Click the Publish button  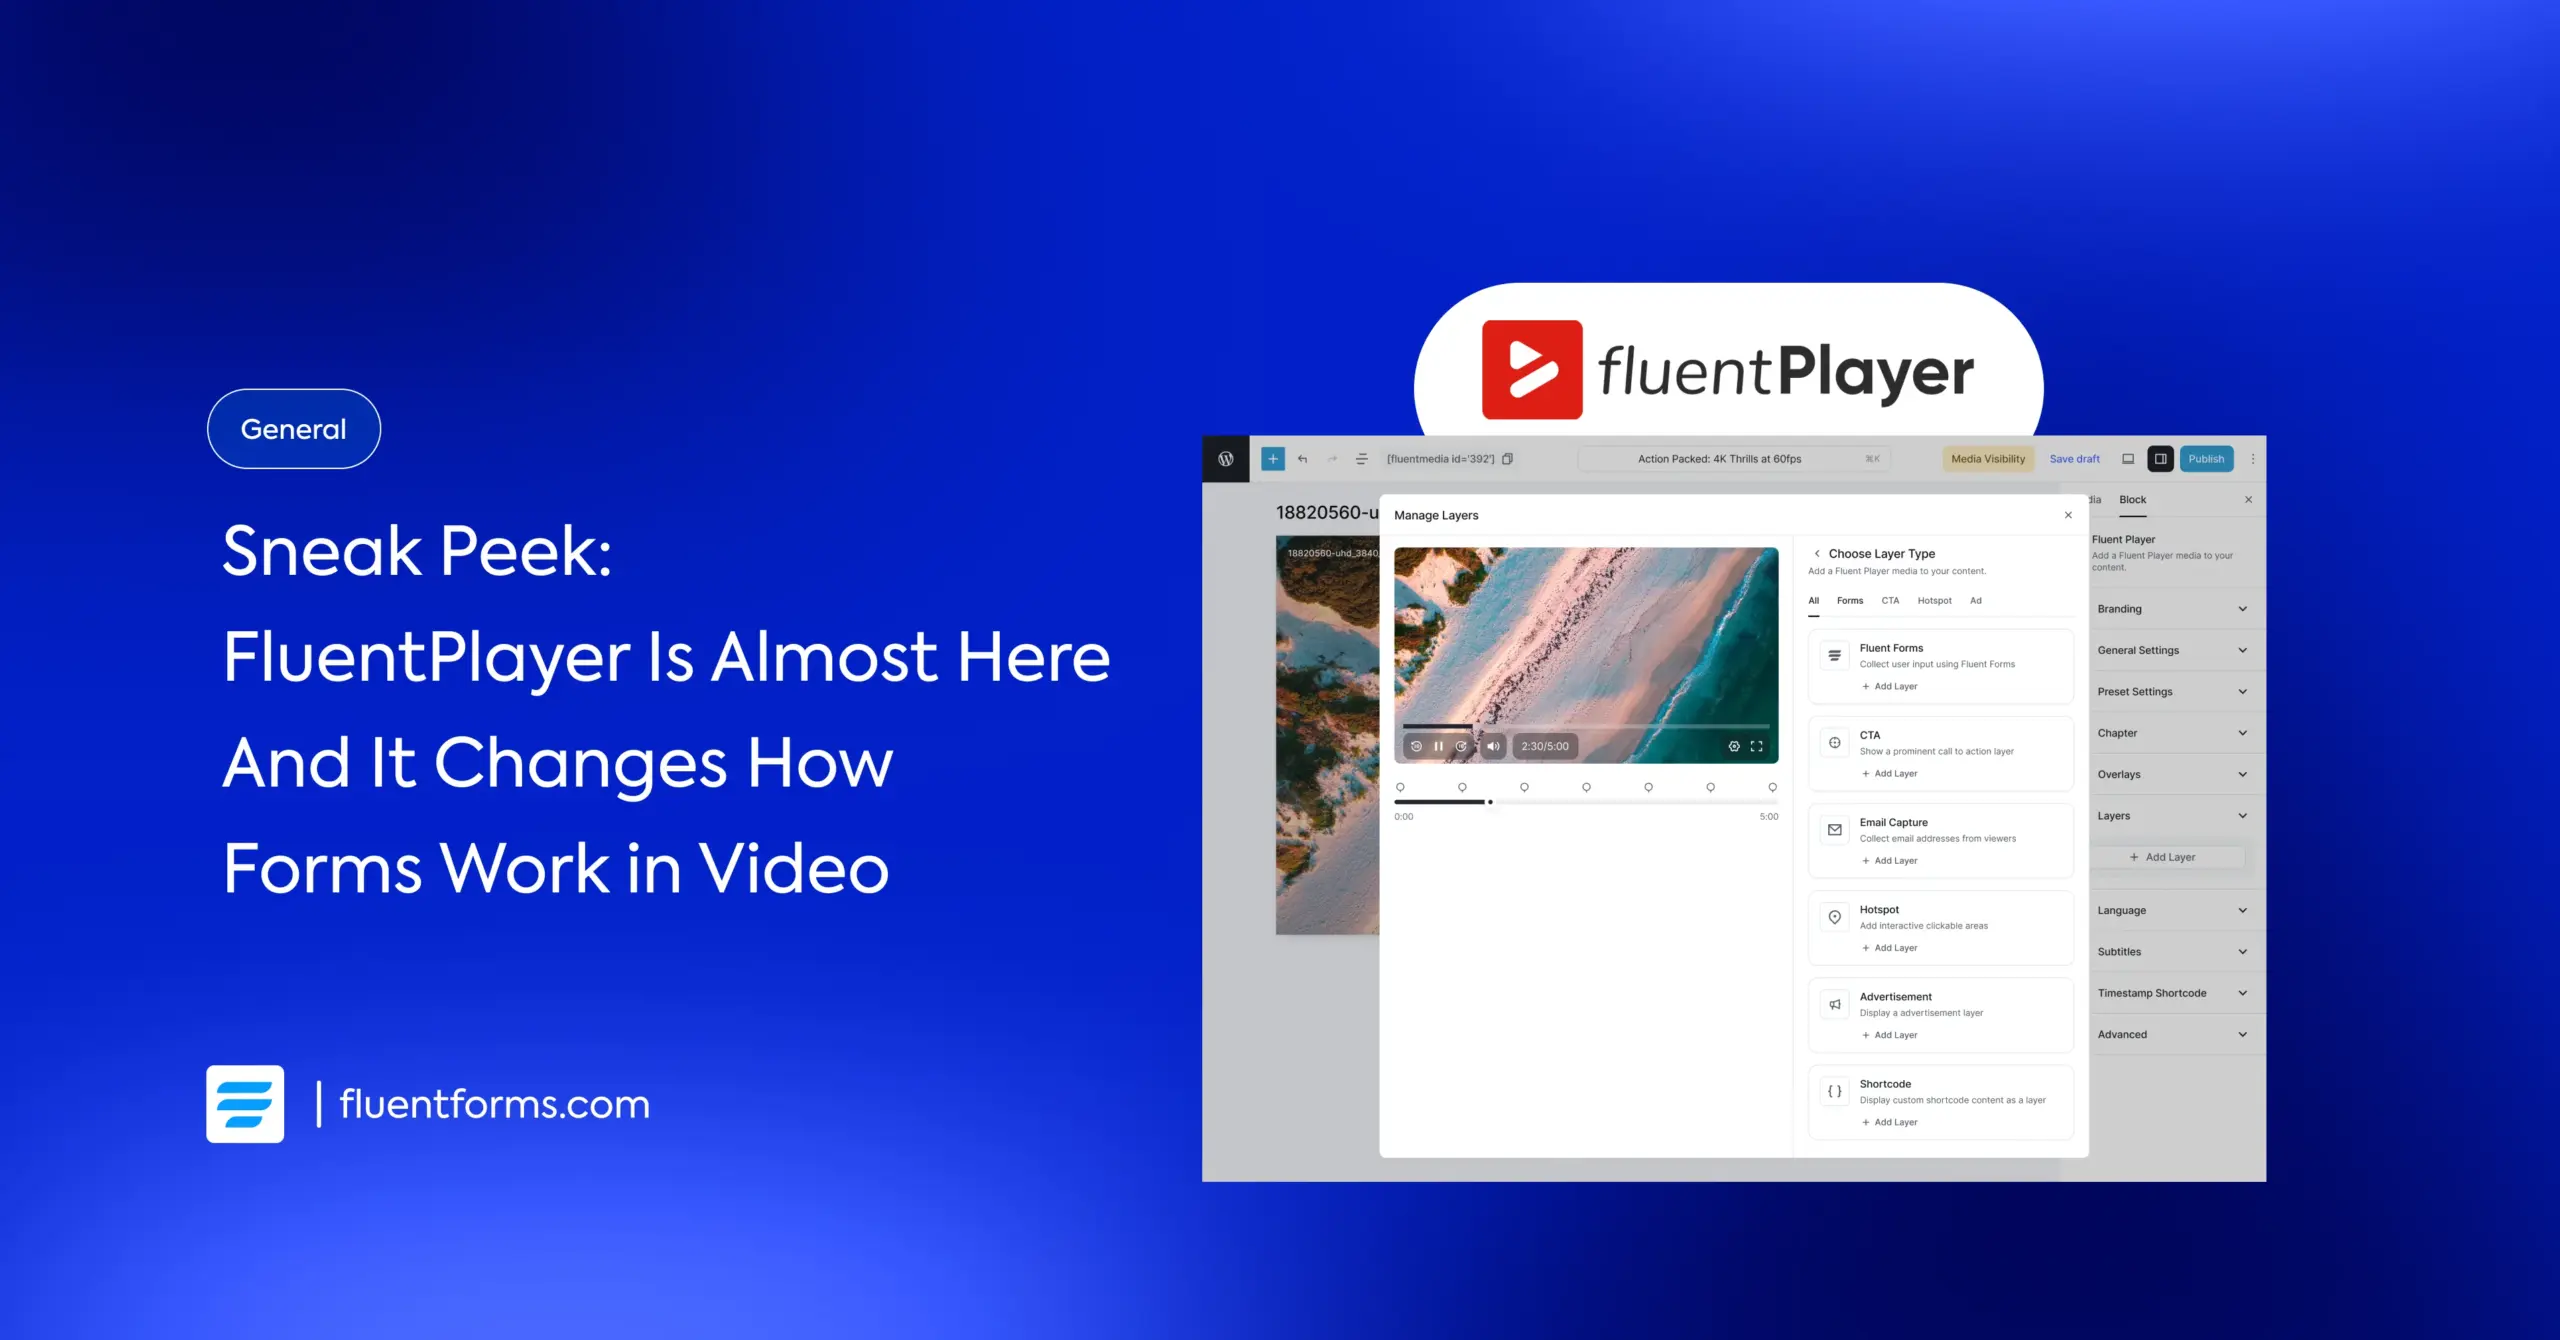2206,459
